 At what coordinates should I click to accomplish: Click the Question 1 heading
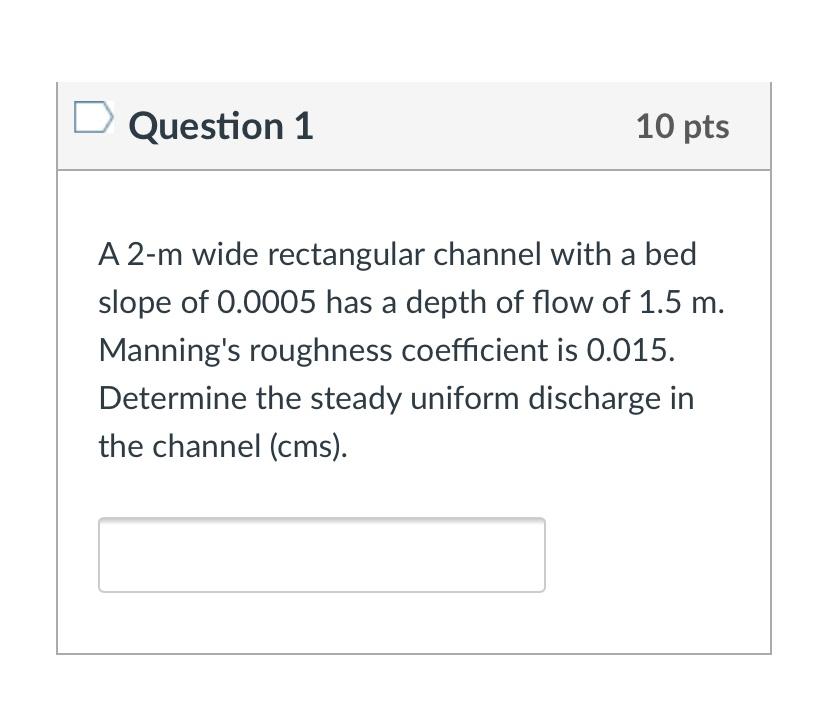[x=220, y=126]
